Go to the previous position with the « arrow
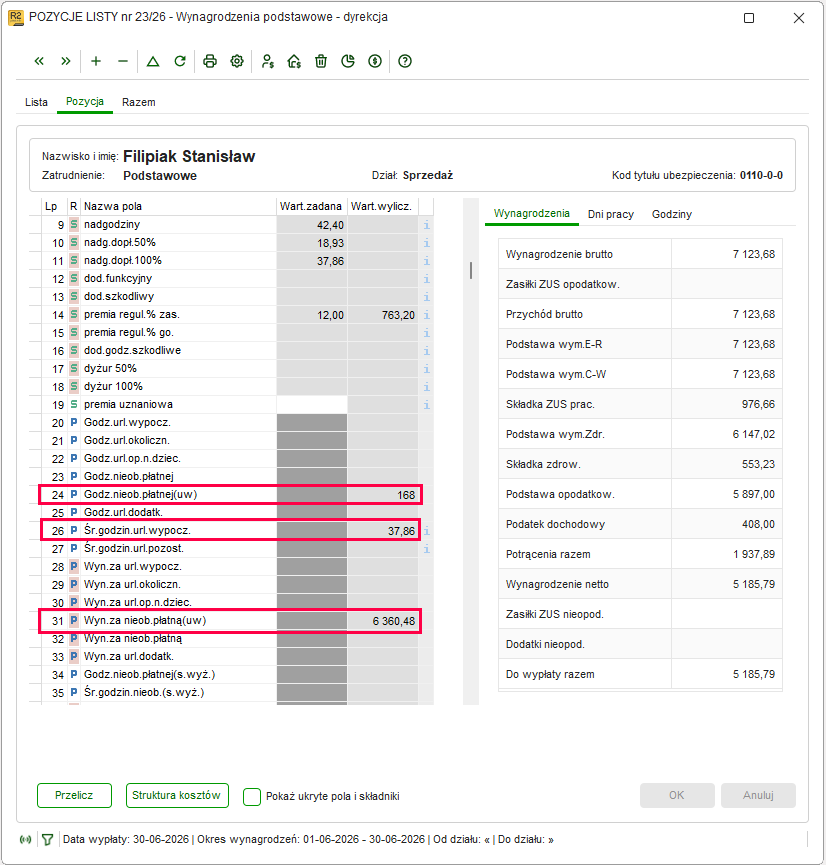This screenshot has height=865, width=826. pyautogui.click(x=39, y=61)
